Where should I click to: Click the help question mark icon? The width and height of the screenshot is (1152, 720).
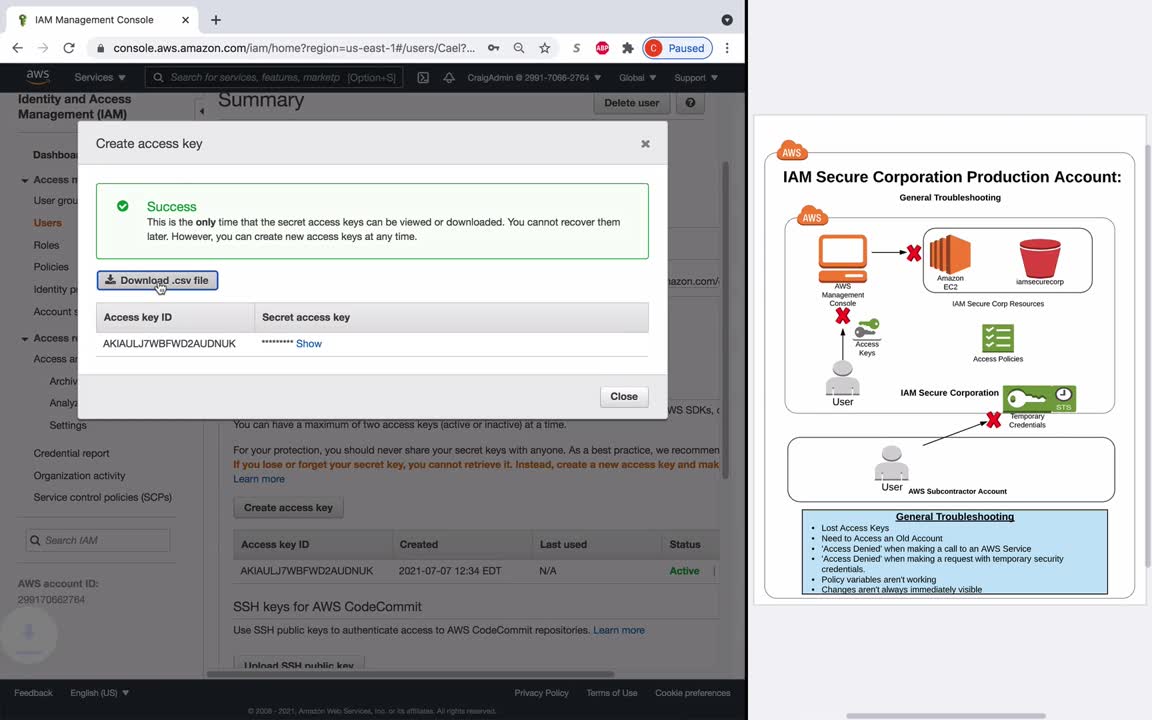[690, 103]
